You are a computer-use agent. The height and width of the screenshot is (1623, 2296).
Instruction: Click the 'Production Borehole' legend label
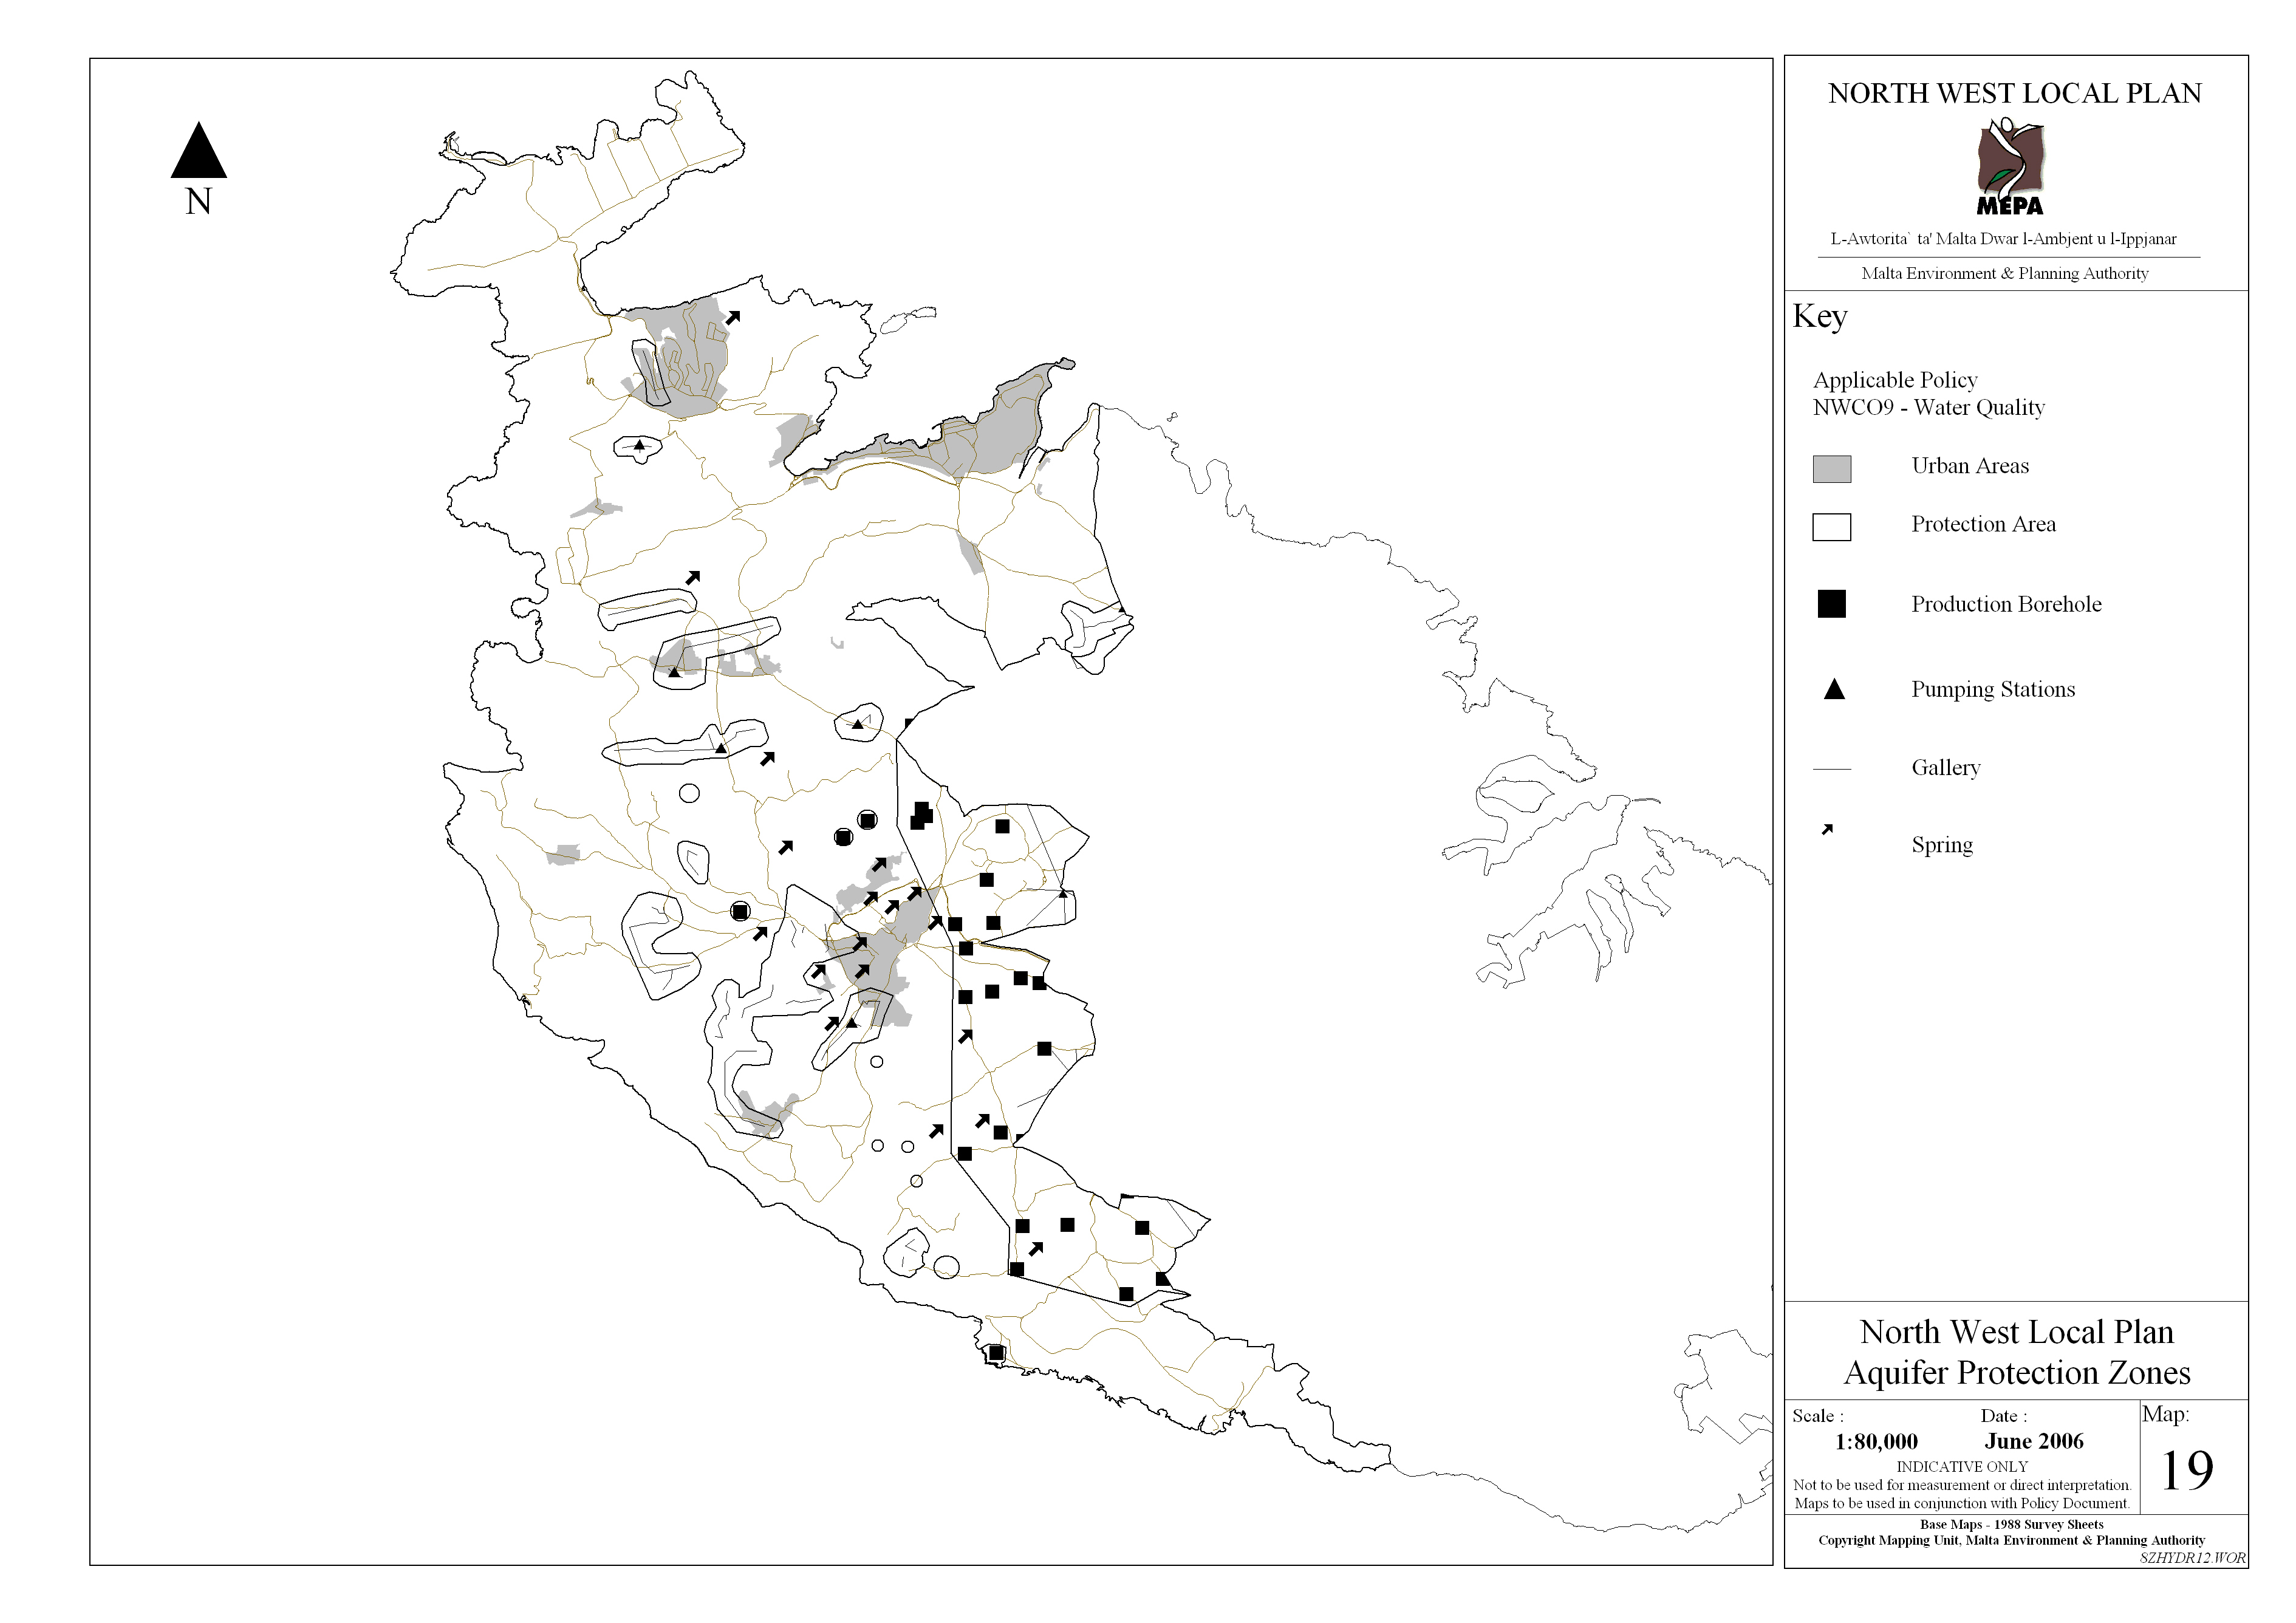pos(2006,604)
